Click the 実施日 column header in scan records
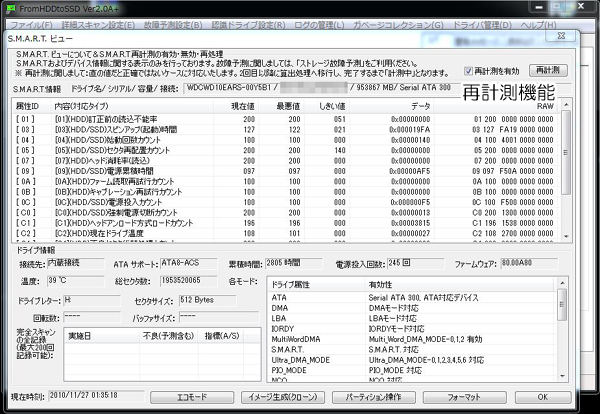This screenshot has width=600, height=414. click(x=102, y=336)
